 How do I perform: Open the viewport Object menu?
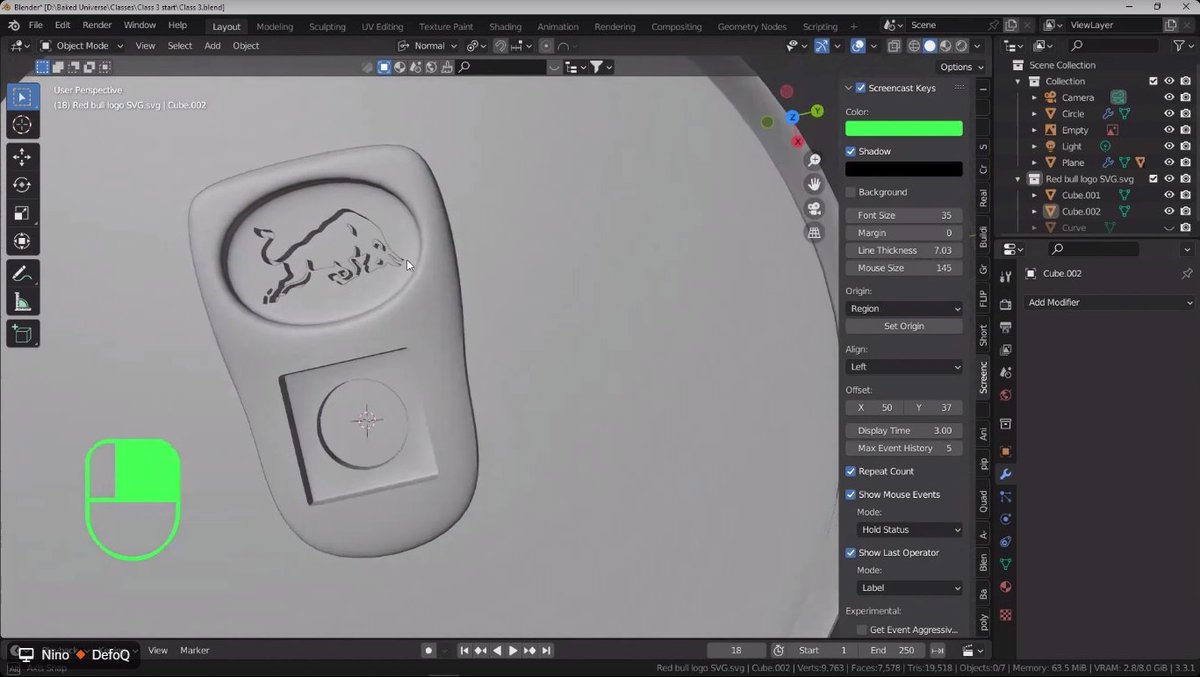(246, 46)
